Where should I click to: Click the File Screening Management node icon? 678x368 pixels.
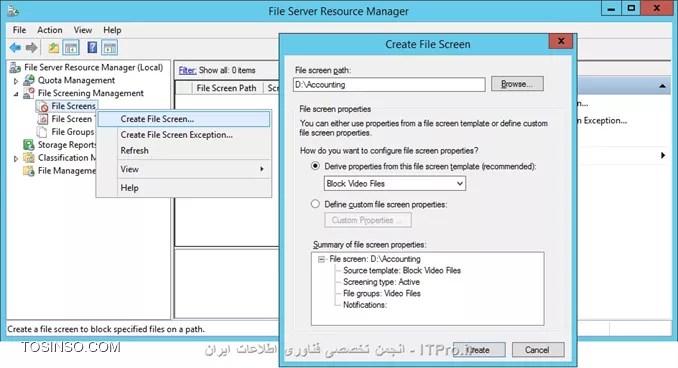pos(29,93)
